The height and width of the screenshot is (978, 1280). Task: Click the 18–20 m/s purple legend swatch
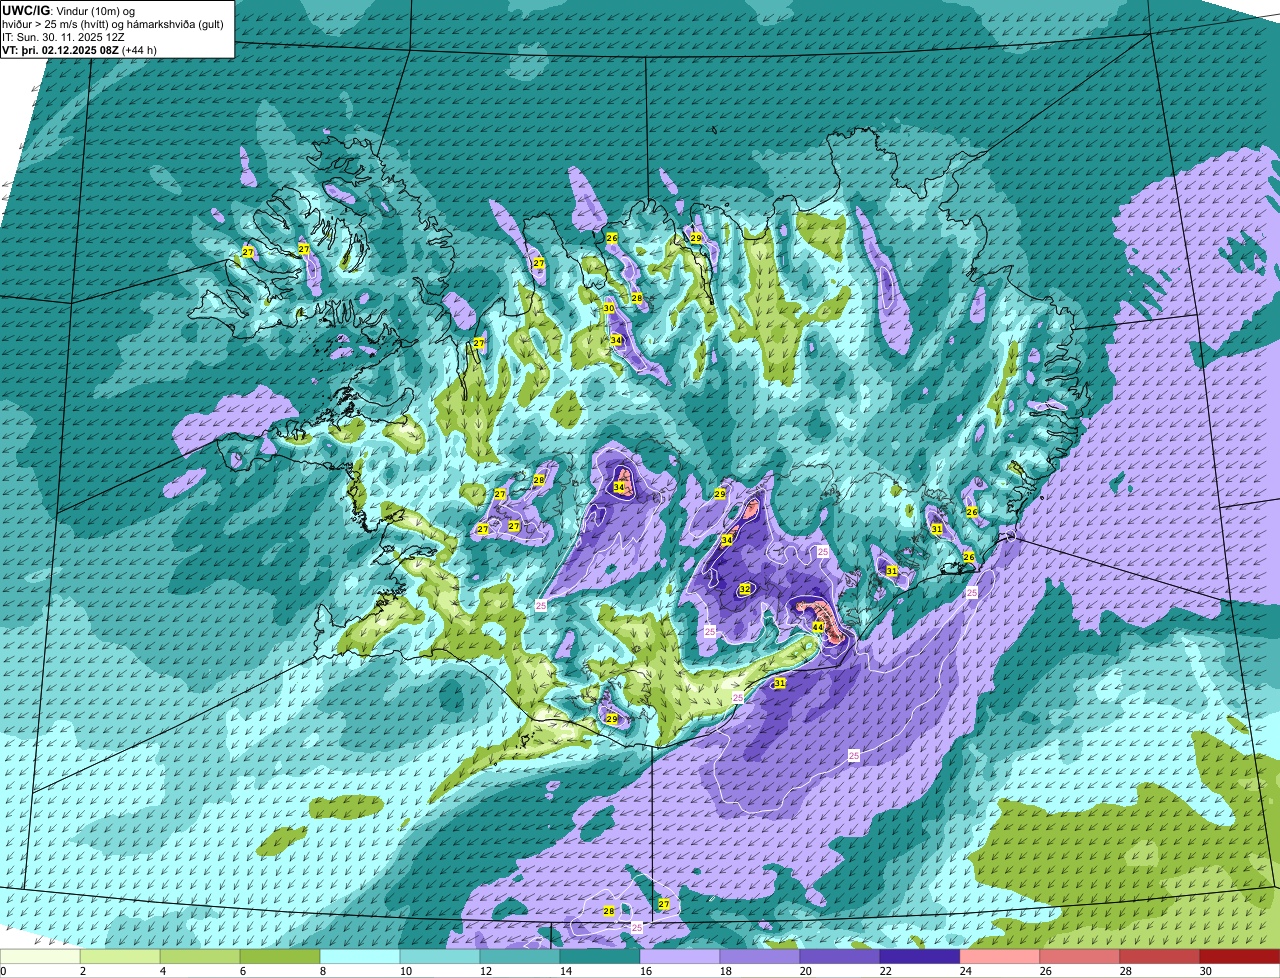pos(760,957)
